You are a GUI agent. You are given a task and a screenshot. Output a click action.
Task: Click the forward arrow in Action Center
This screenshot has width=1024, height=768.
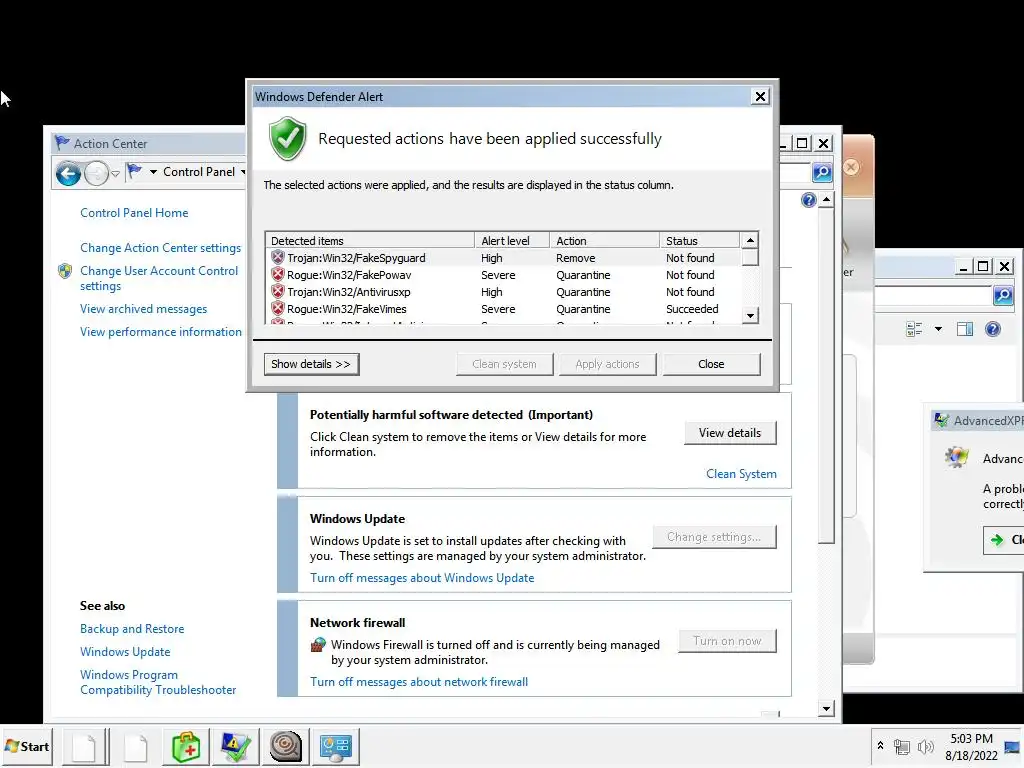coord(96,174)
